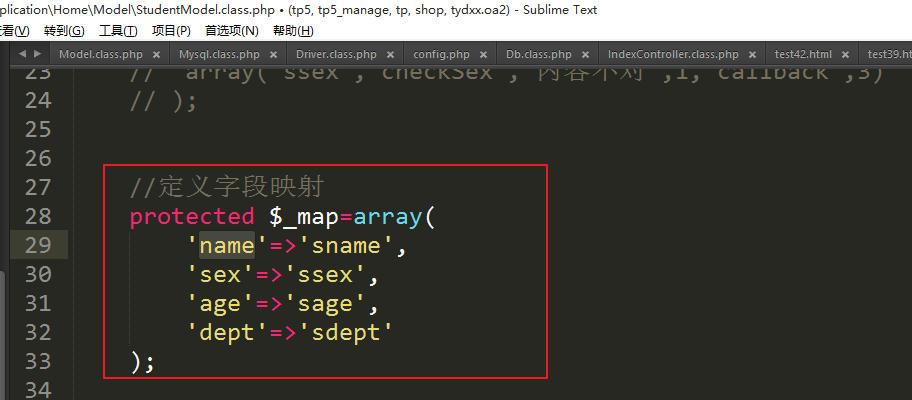Switch to the test42.html tab
This screenshot has width=912, height=400.
803,55
